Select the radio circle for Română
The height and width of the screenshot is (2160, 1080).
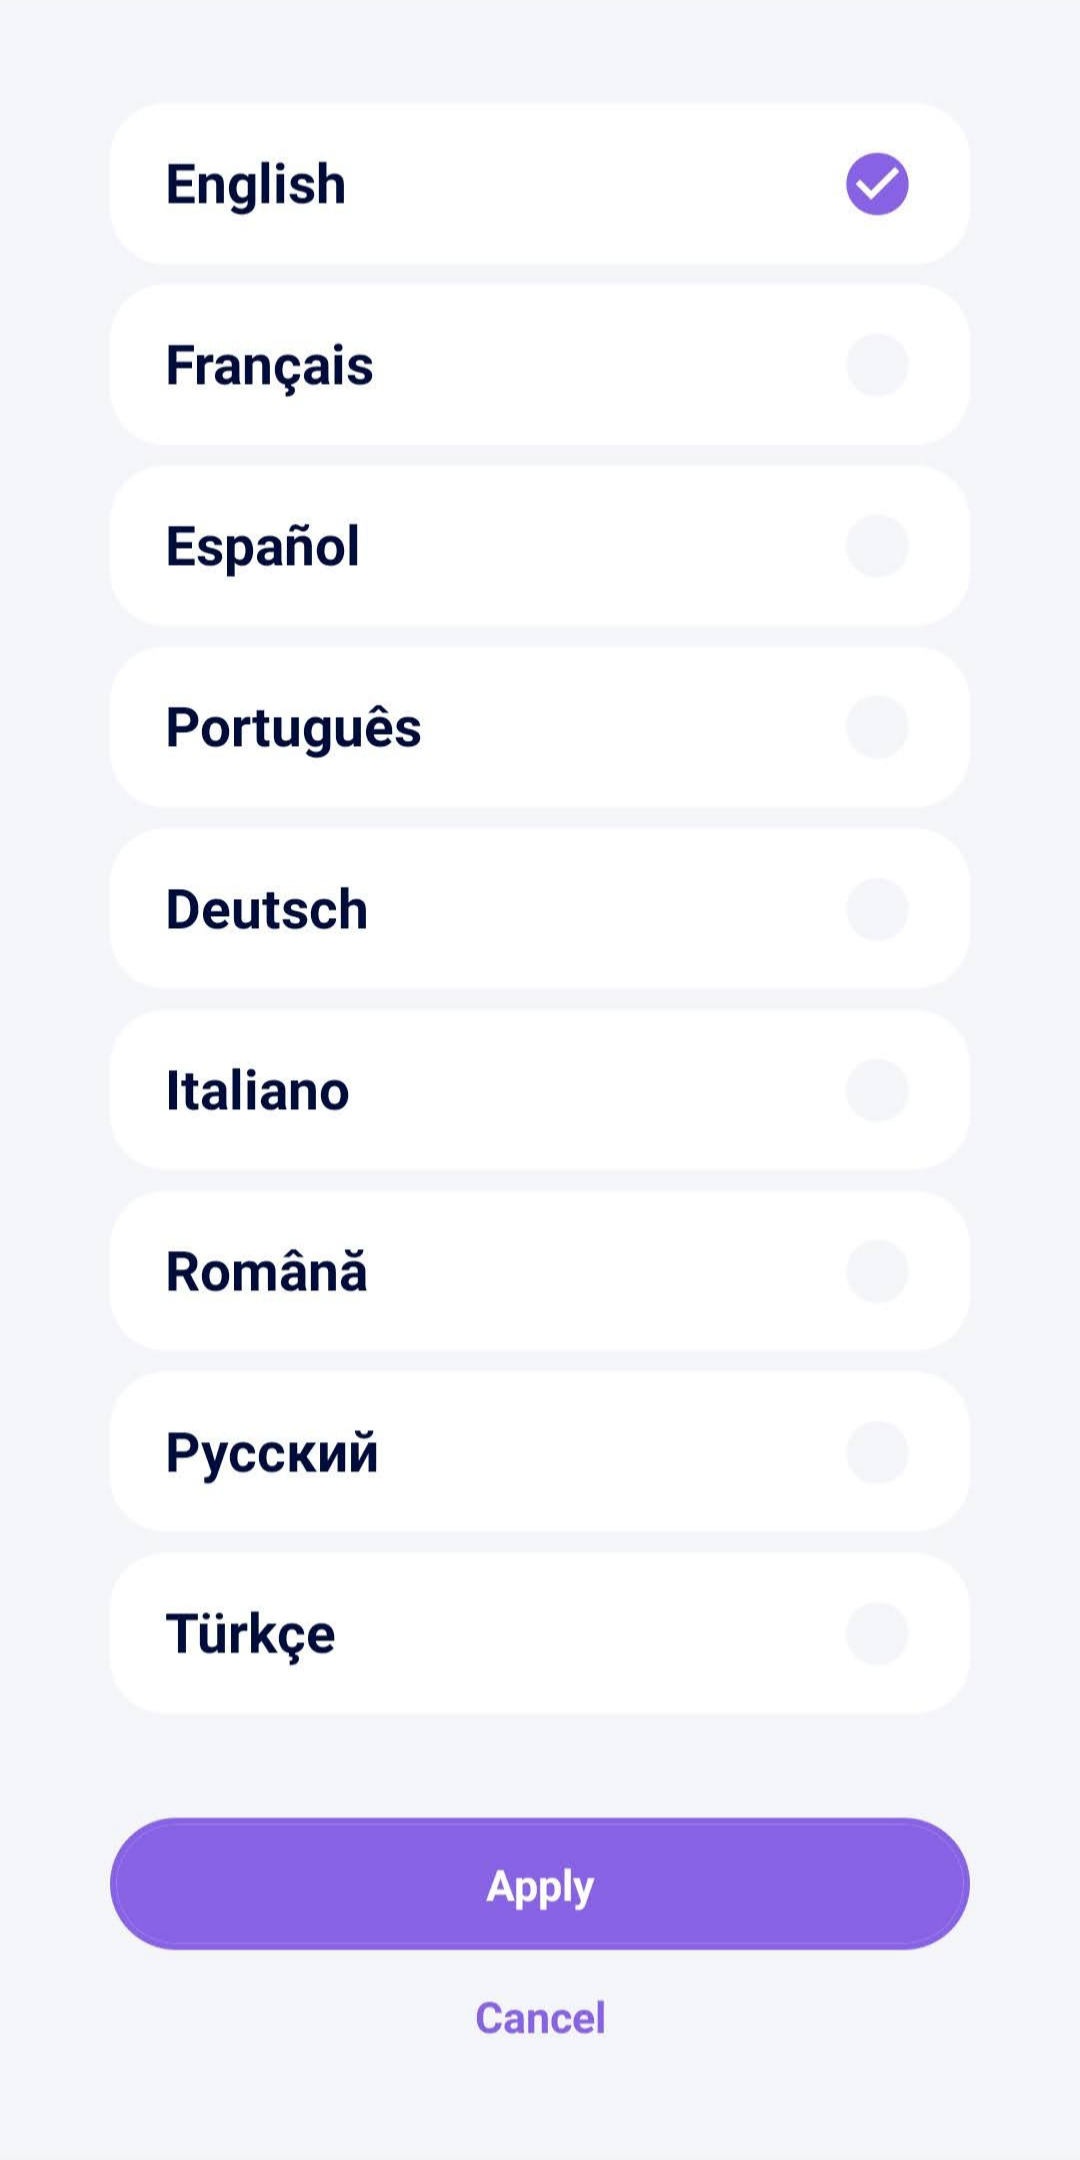(x=877, y=1271)
